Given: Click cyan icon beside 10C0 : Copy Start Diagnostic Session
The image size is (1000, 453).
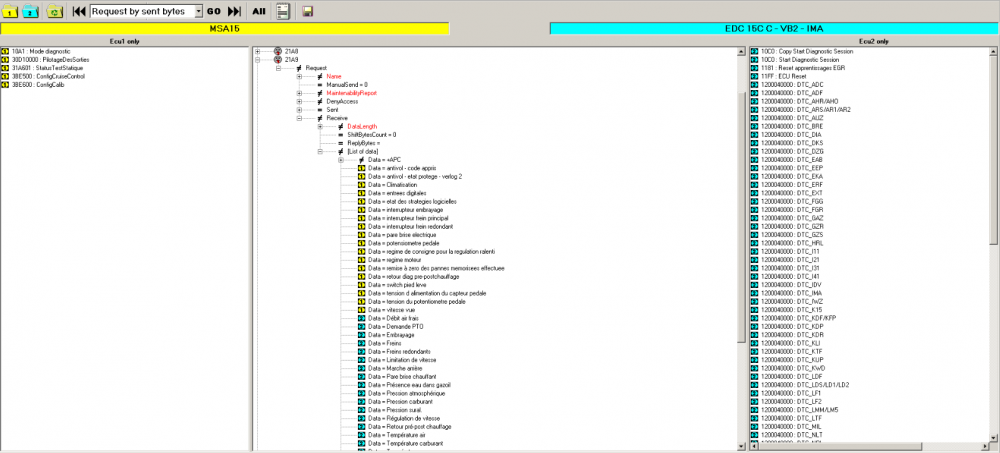Looking at the screenshot, I should 754,51.
